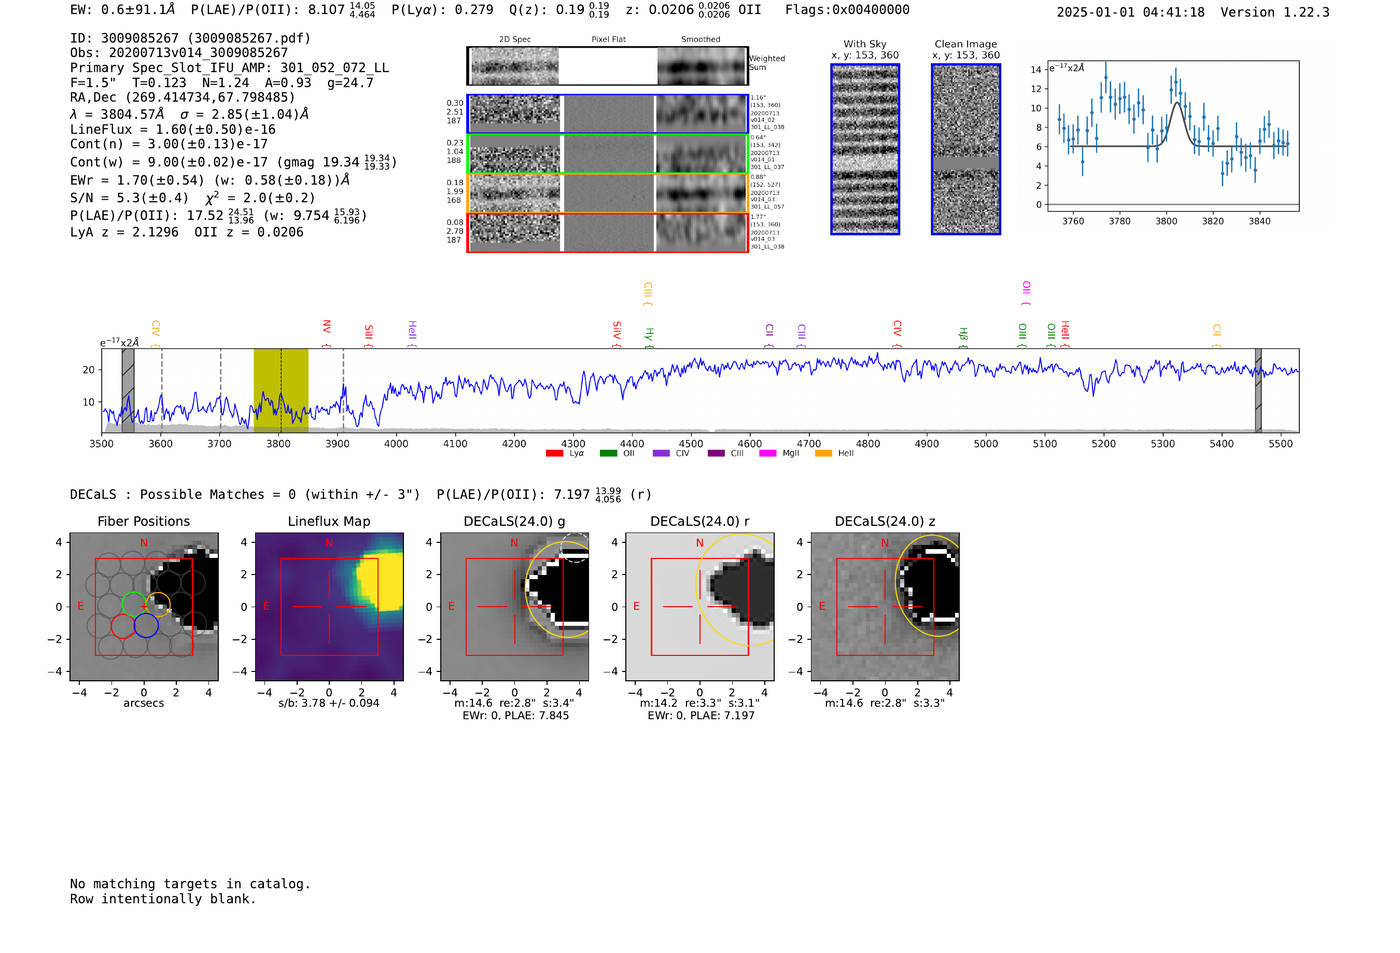Viewport: 1400px width, 953px height.
Task: Open the Gaussian emission line fit plot
Action: point(1172,136)
